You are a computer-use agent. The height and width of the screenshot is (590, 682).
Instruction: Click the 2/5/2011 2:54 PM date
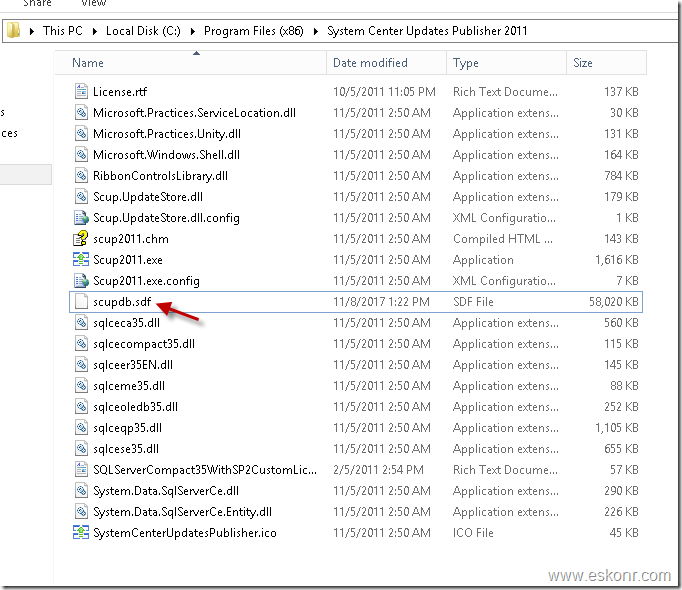tap(378, 469)
